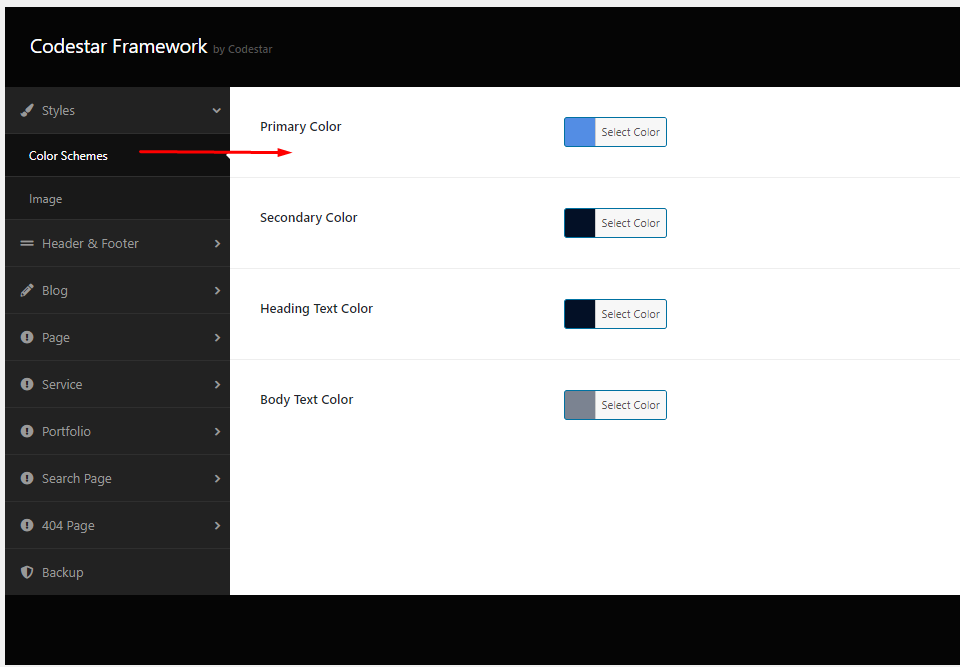The width and height of the screenshot is (960, 667).
Task: Click the exclamation icon beside Portfolio
Action: coord(27,432)
